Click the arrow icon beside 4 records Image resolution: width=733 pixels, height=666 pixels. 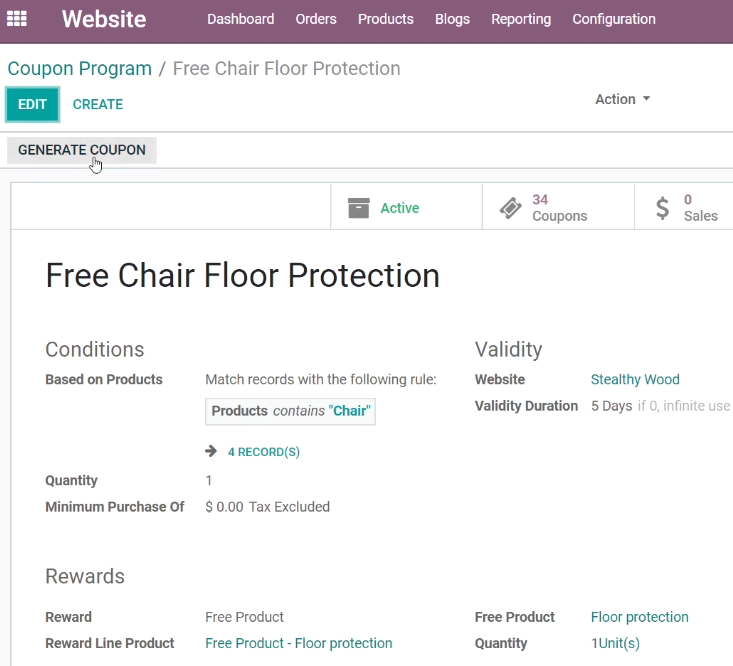pos(211,451)
